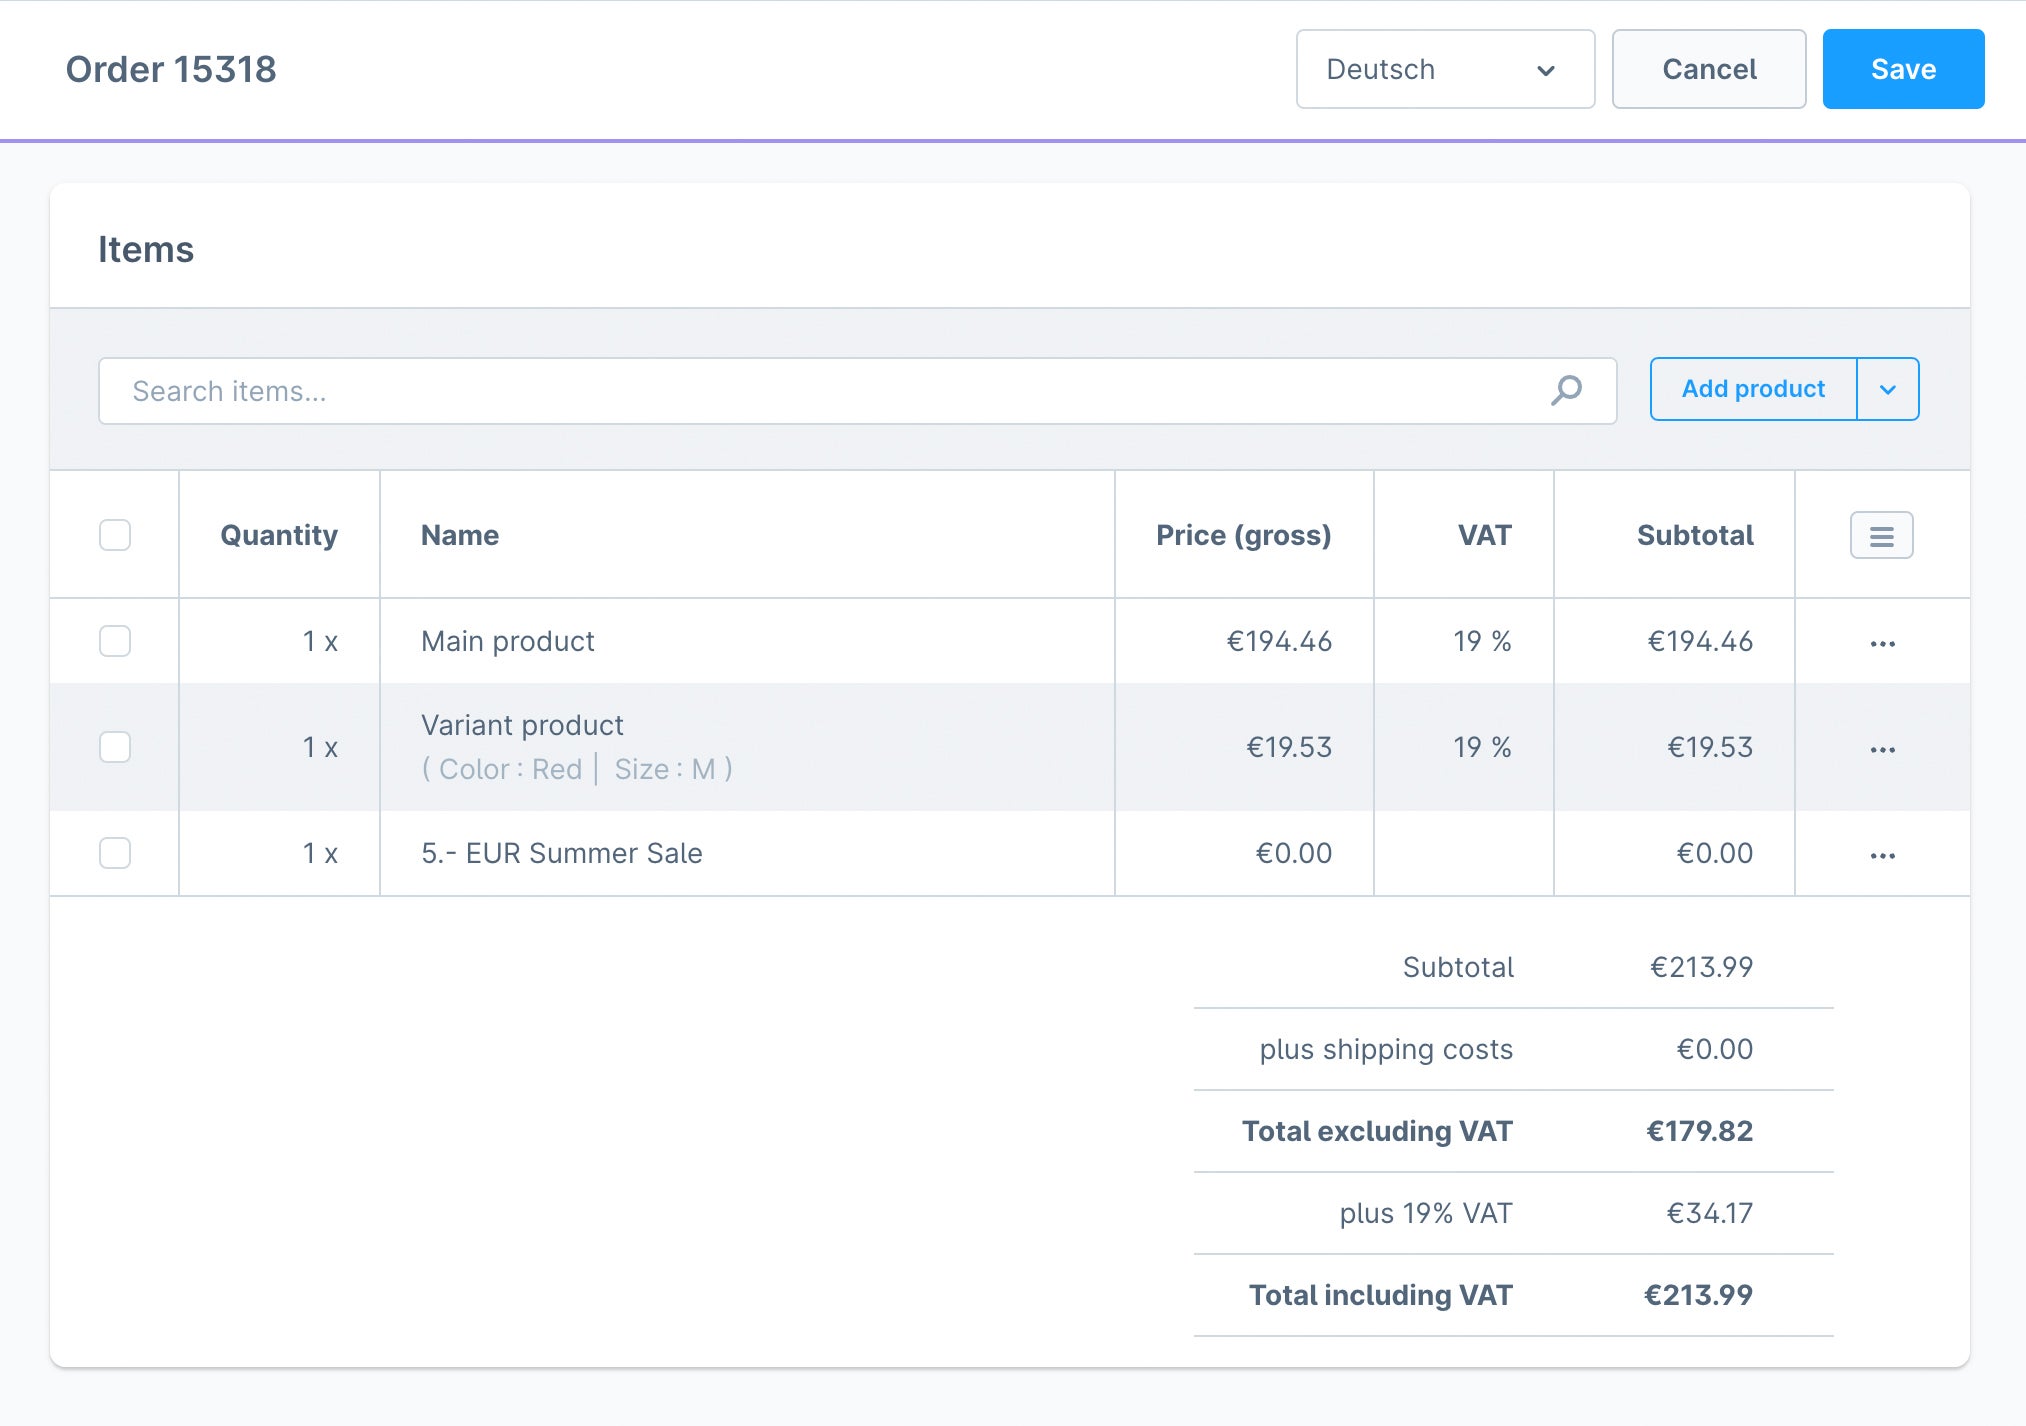Screen dimensions: 2026x1426
Task: Select the Variant product name
Action: (x=522, y=725)
